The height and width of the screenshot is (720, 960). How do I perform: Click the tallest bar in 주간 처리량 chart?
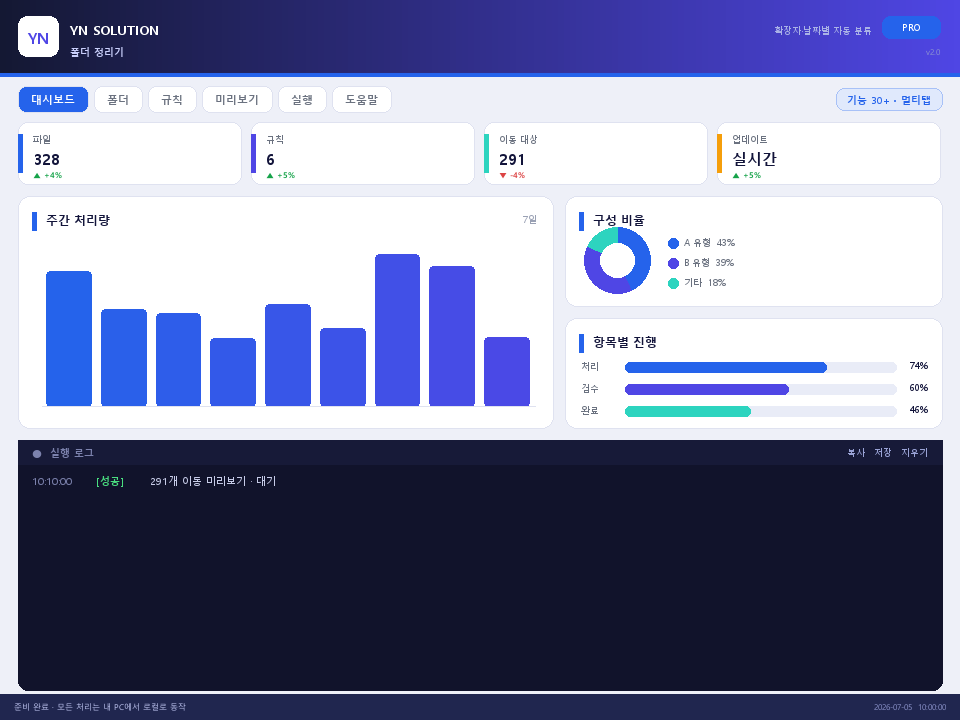click(x=397, y=330)
